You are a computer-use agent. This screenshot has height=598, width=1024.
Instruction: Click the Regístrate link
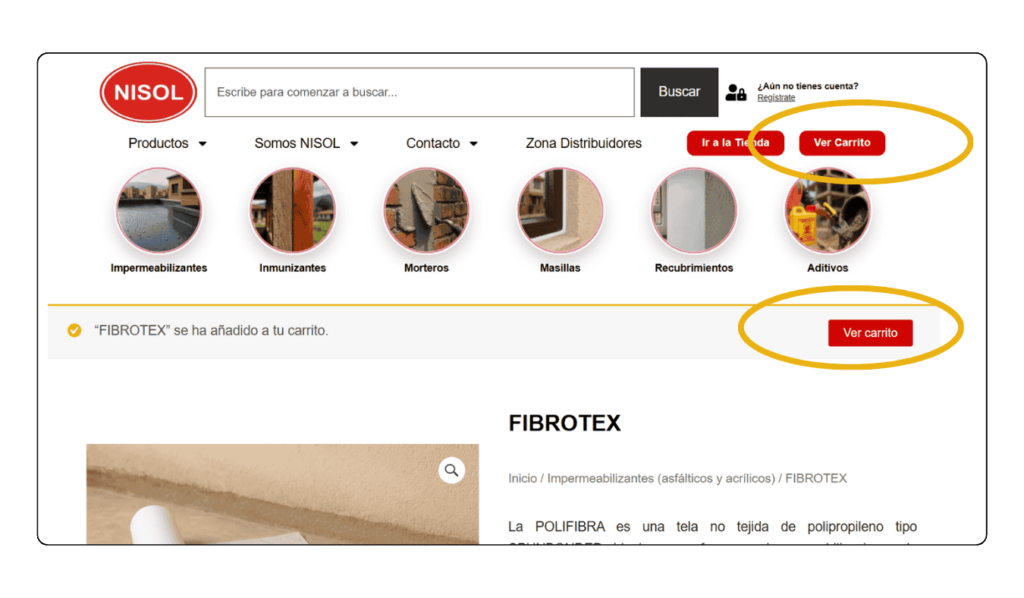click(x=776, y=98)
